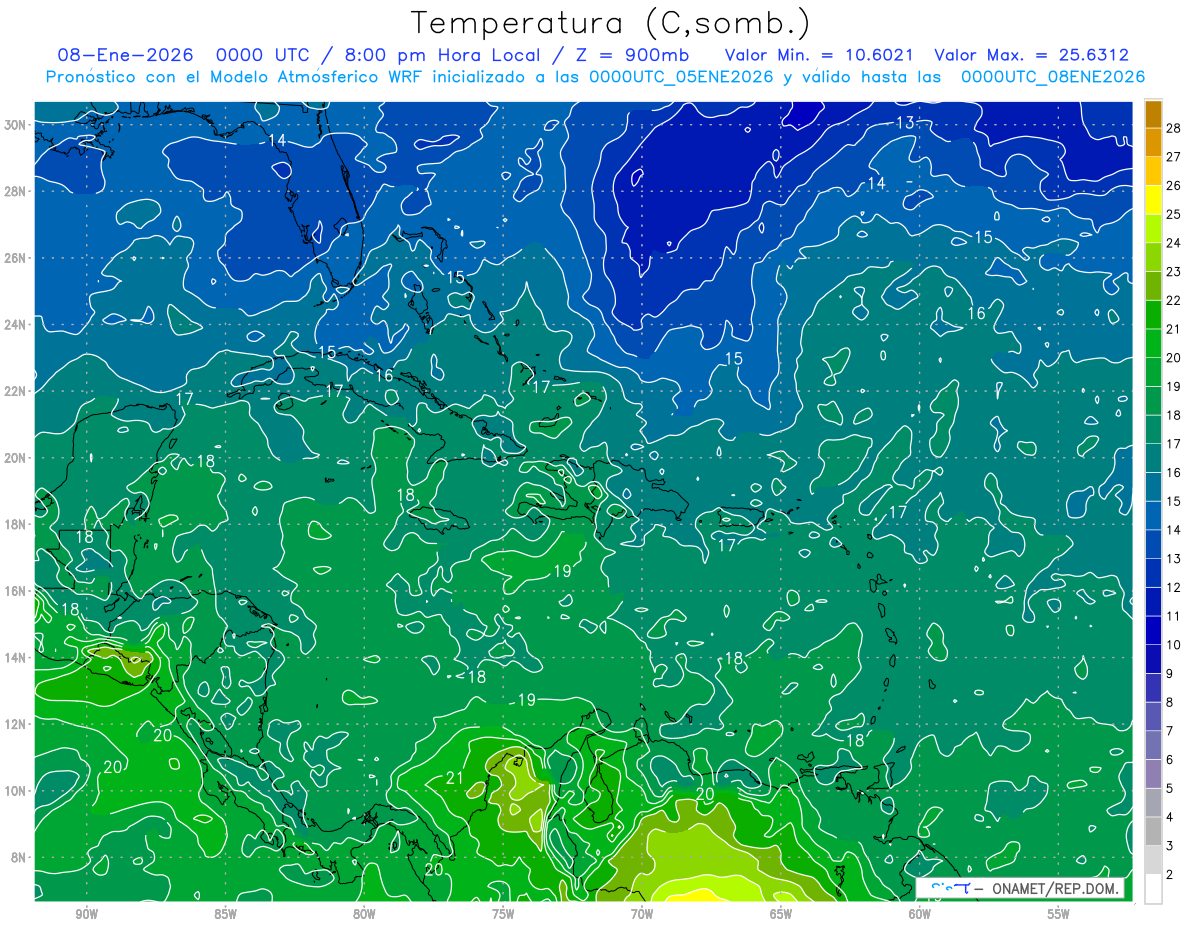Viewport: 1200px width, 927px height.
Task: Click the '21' contour label near Colombia coast
Action: click(454, 778)
